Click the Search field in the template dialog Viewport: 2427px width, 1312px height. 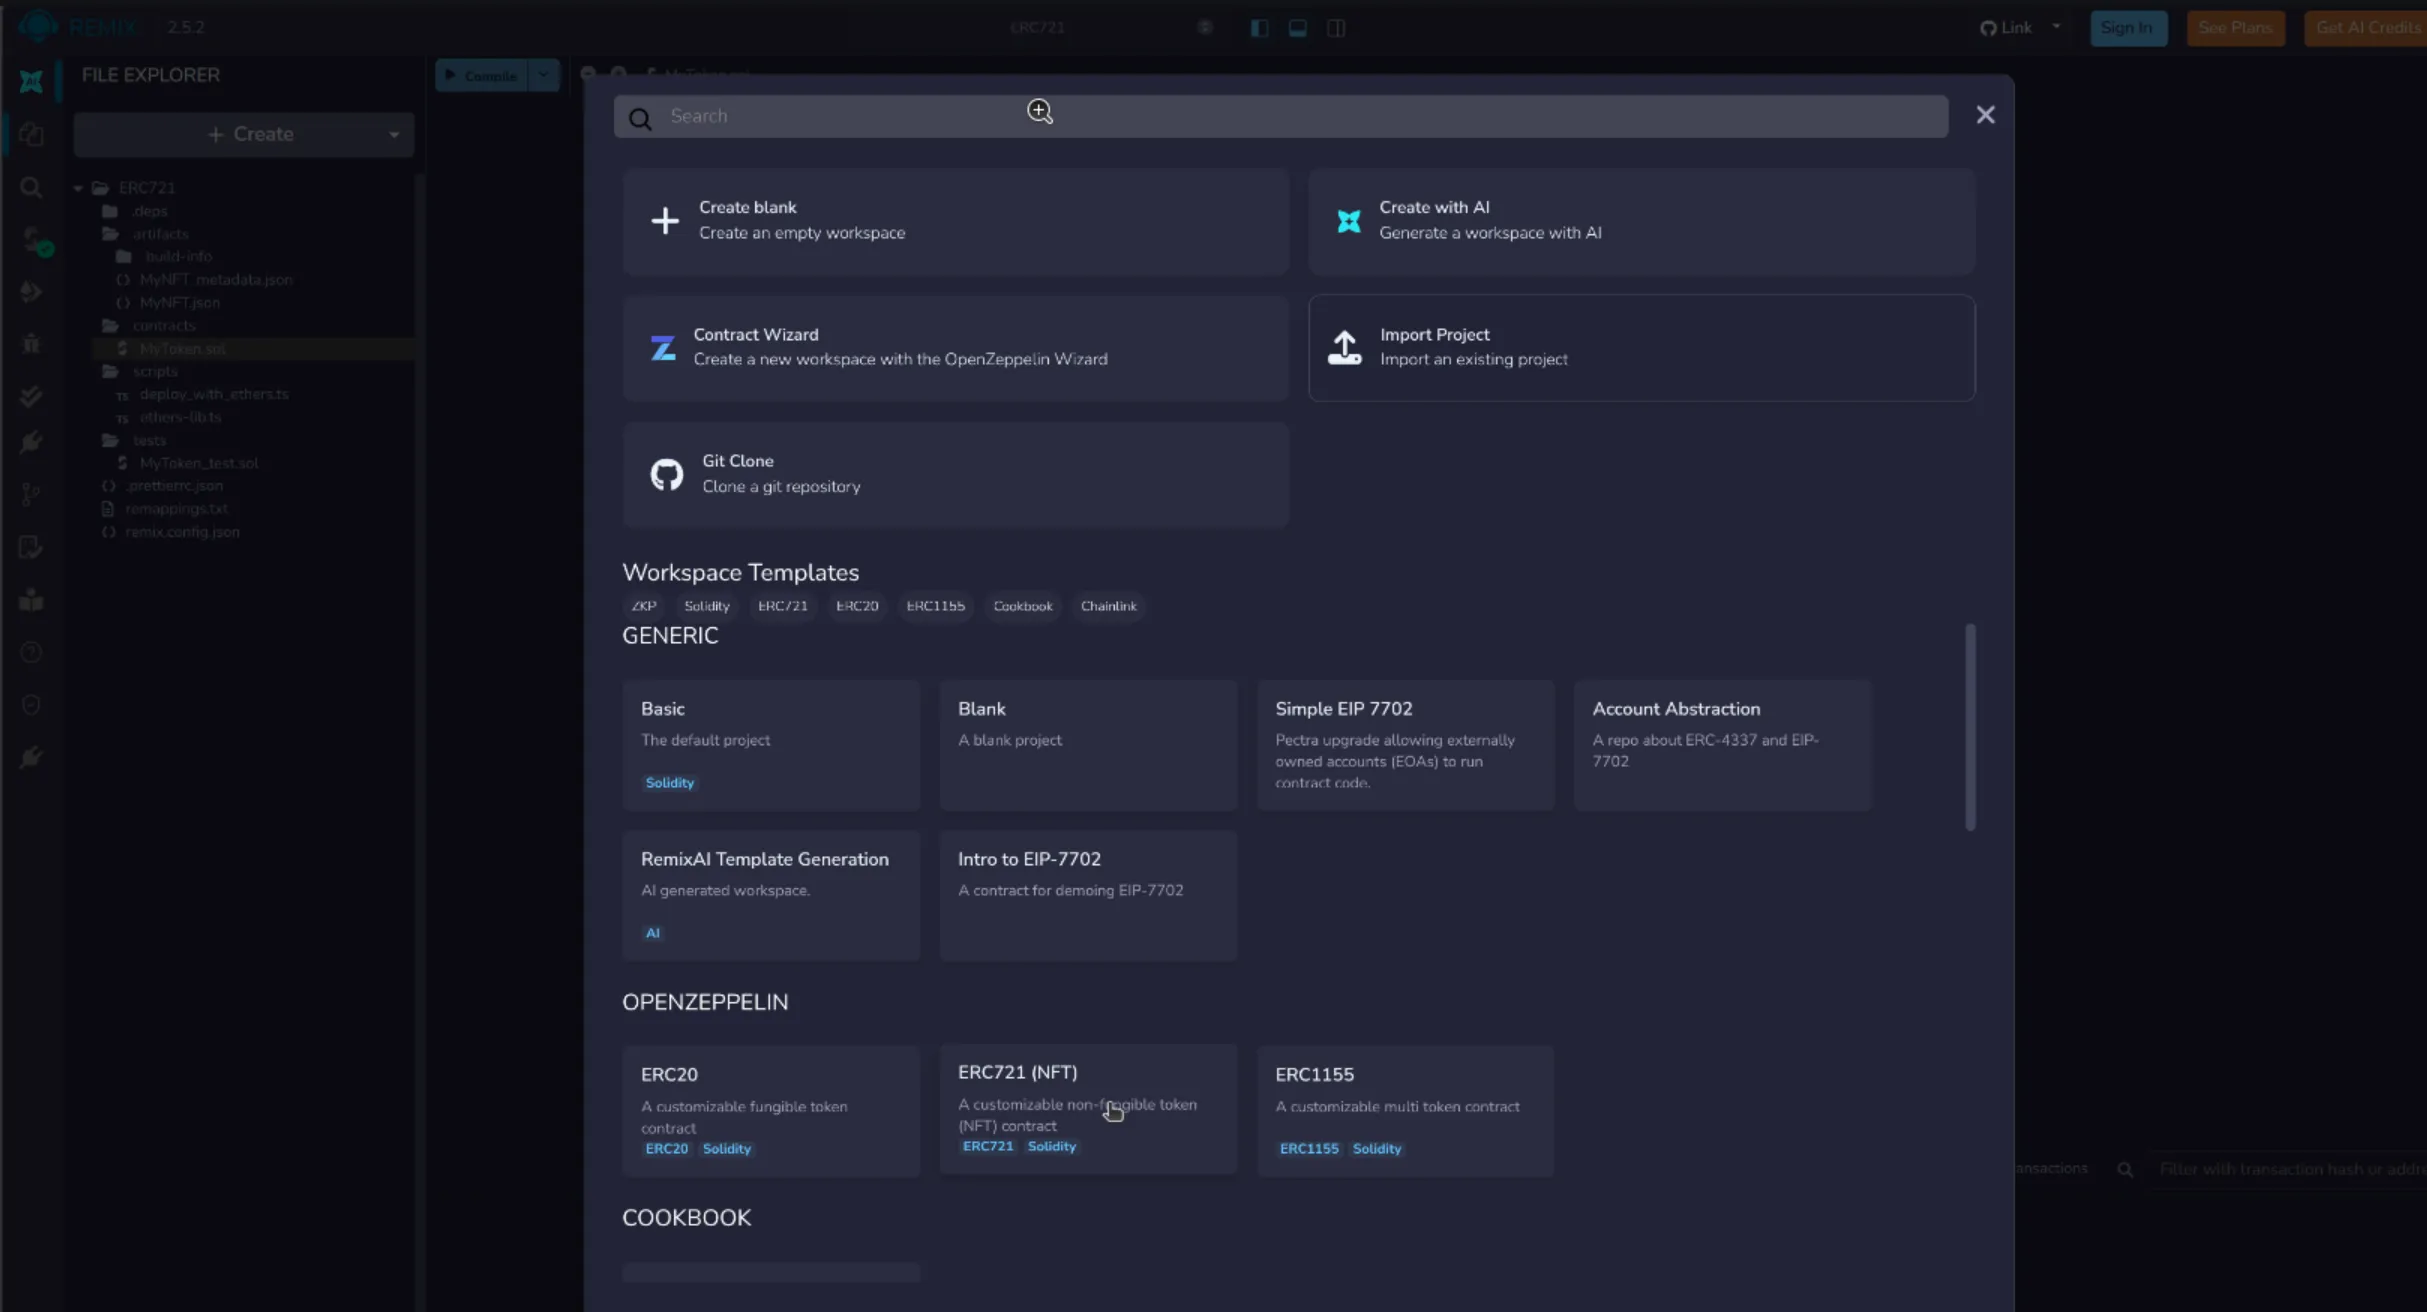pos(1280,116)
